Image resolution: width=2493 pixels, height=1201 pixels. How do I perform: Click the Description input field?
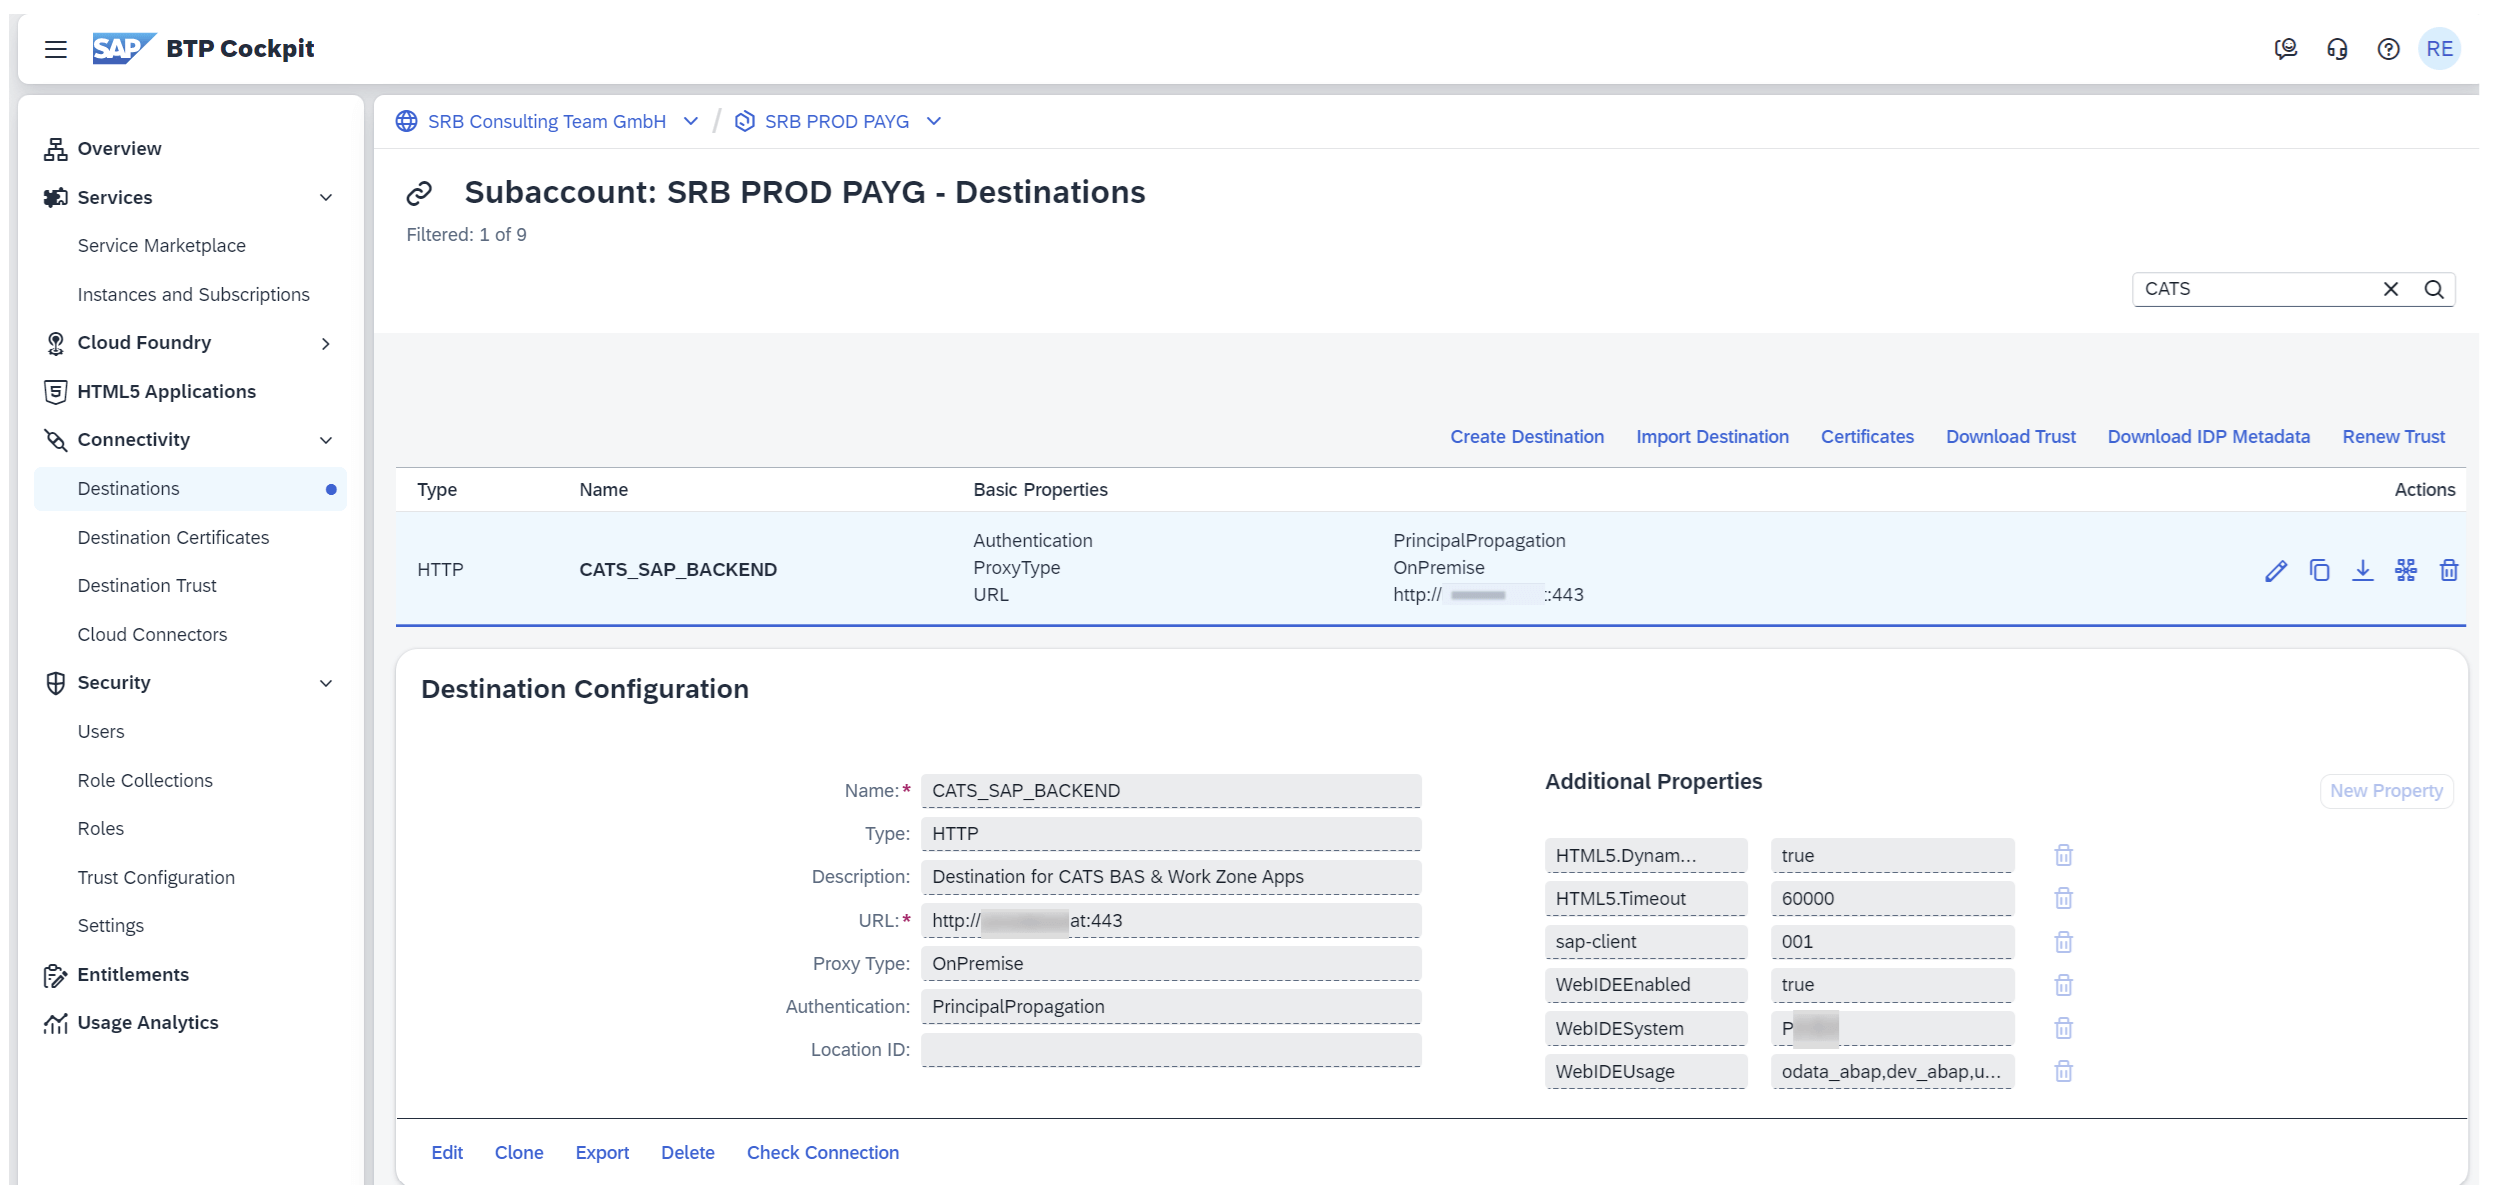1170,878
